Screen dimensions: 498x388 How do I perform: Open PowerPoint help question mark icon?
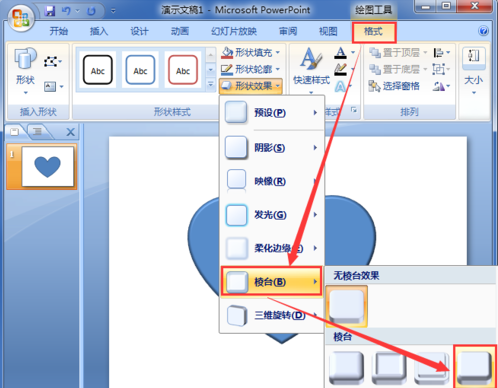(483, 31)
